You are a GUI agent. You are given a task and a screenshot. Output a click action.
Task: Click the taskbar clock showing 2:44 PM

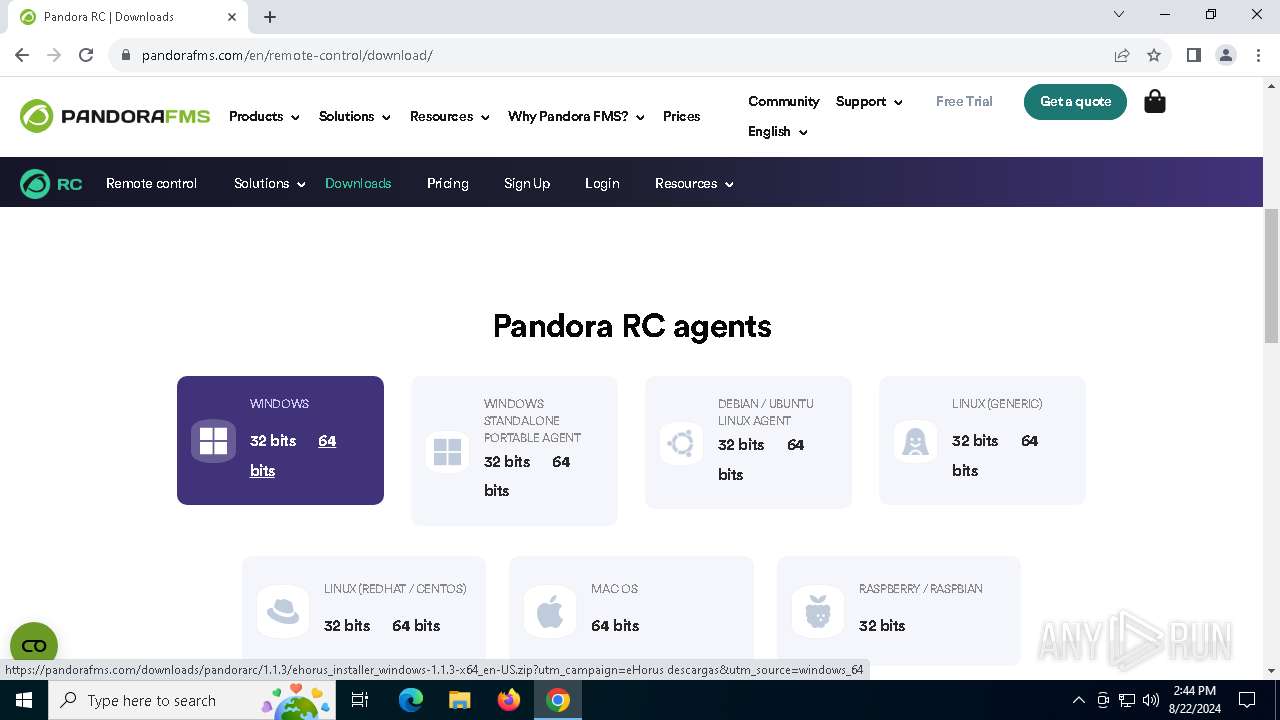pos(1194,700)
